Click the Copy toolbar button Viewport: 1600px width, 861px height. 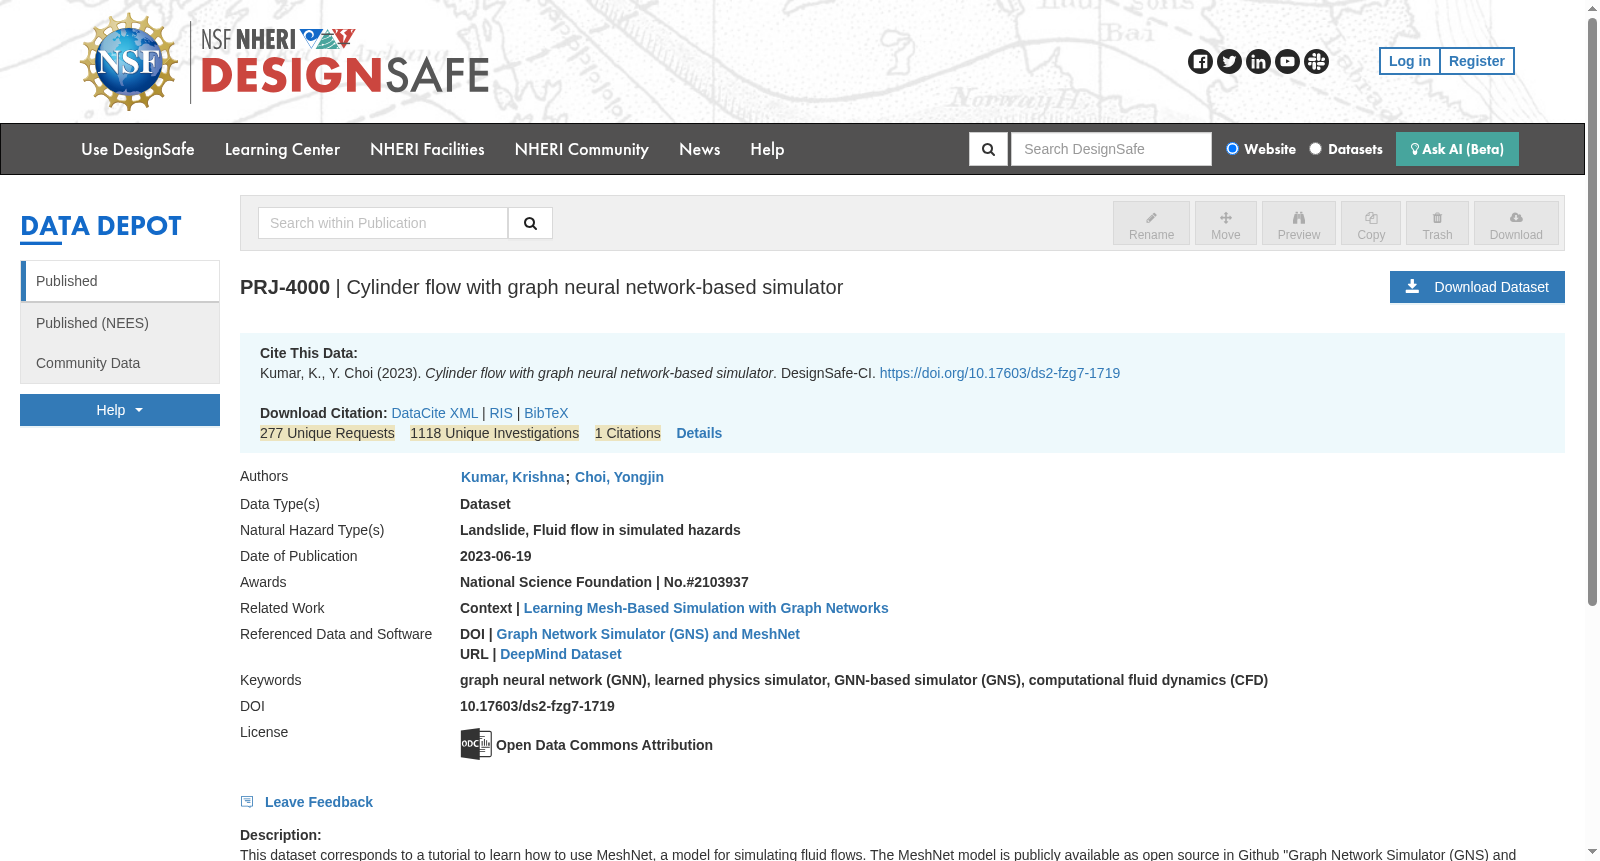1371,223
